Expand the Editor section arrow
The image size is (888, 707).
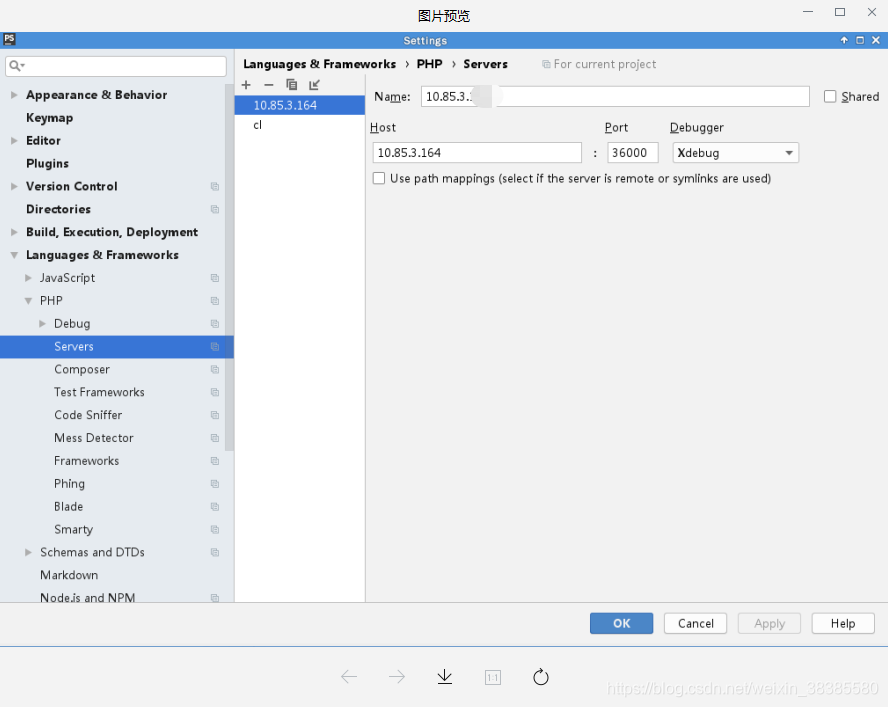click(14, 140)
